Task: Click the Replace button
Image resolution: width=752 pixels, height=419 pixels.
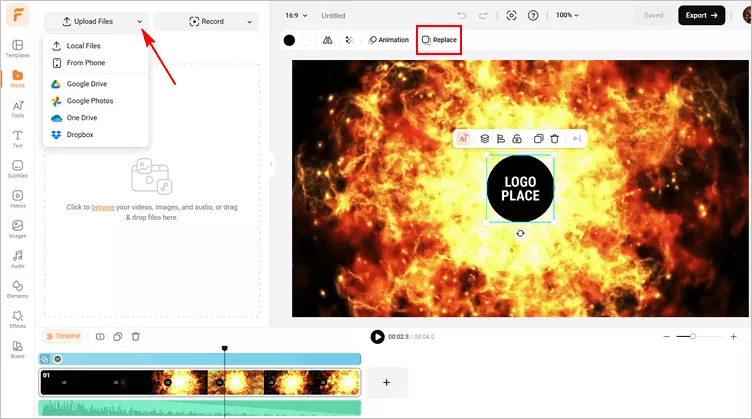Action: click(439, 40)
